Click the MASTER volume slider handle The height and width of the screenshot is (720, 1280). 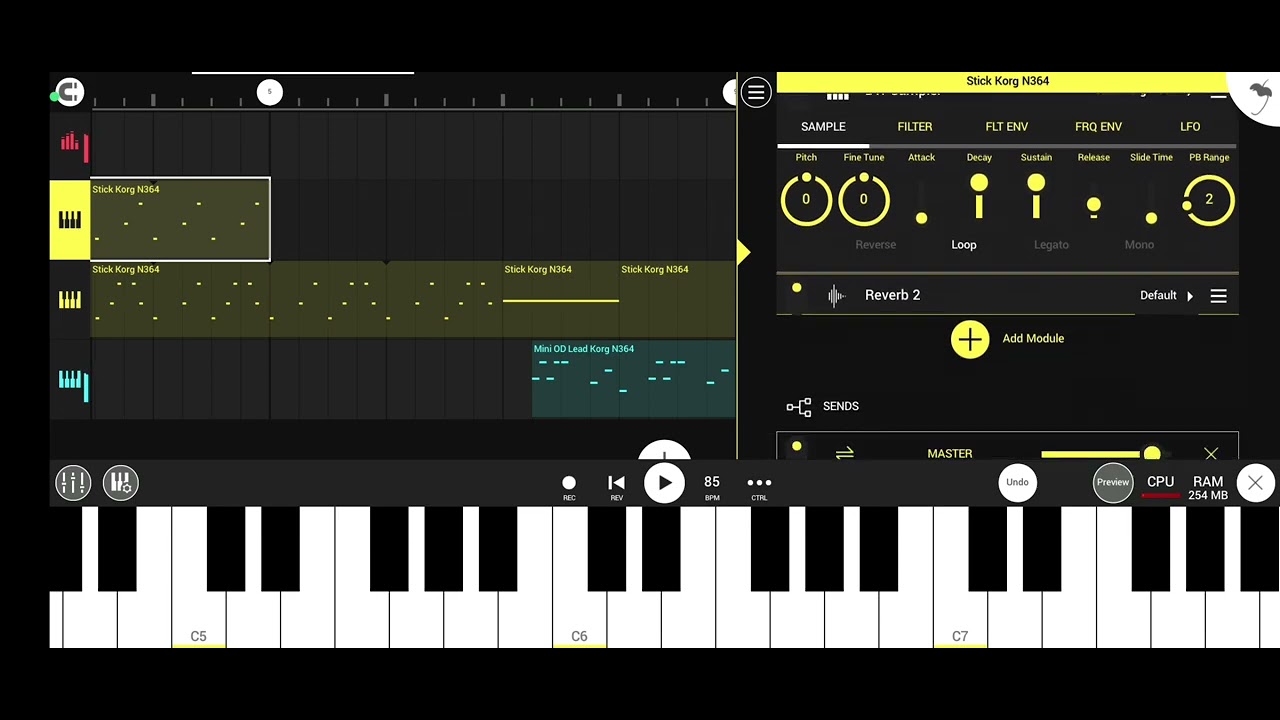click(1152, 454)
